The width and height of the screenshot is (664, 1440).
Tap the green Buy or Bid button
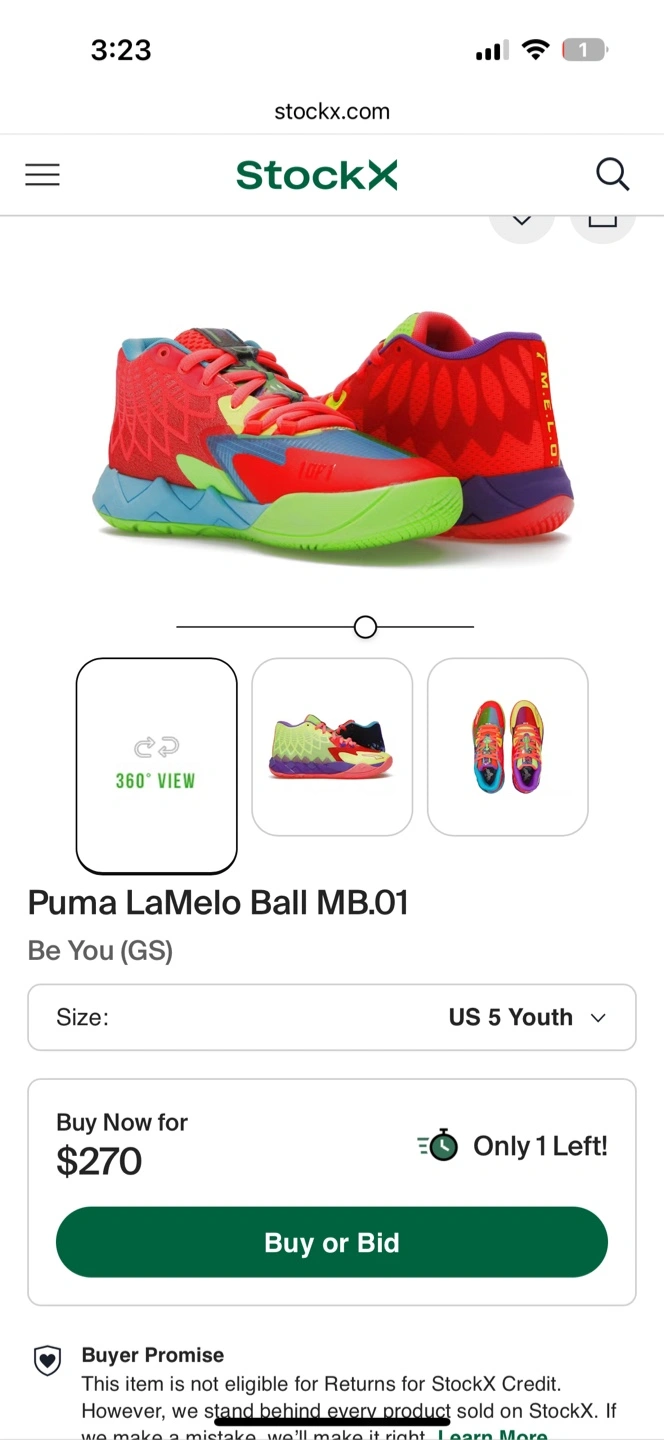pos(332,1242)
